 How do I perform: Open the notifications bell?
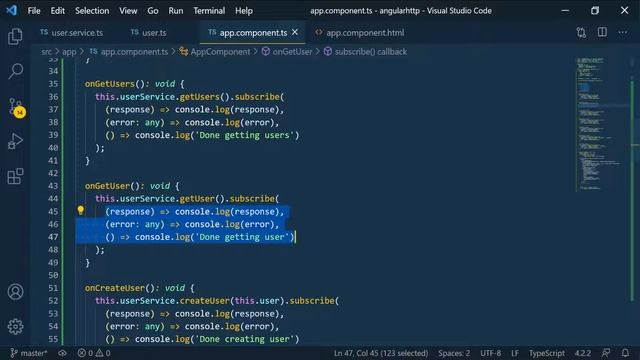(625, 353)
